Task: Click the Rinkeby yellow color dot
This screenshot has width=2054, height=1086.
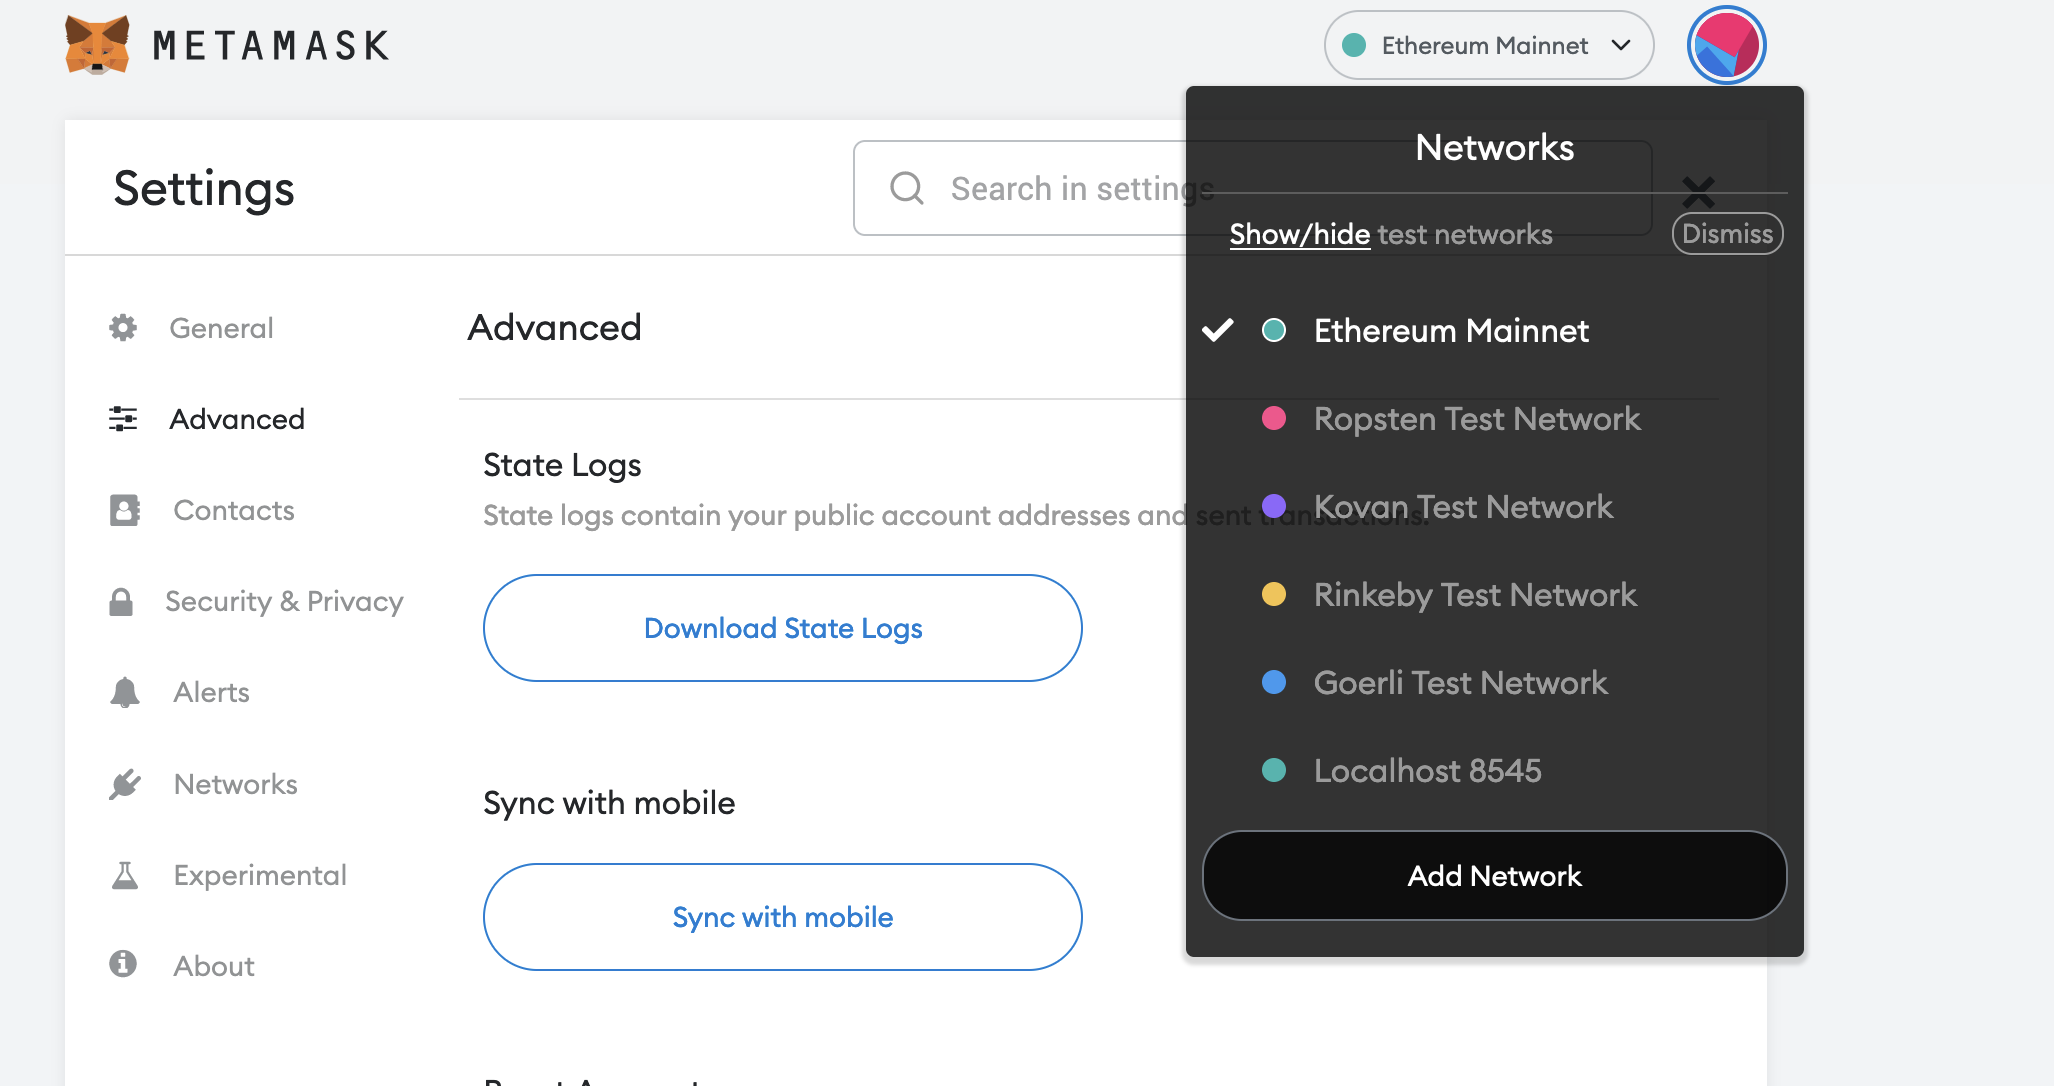Action: tap(1273, 595)
